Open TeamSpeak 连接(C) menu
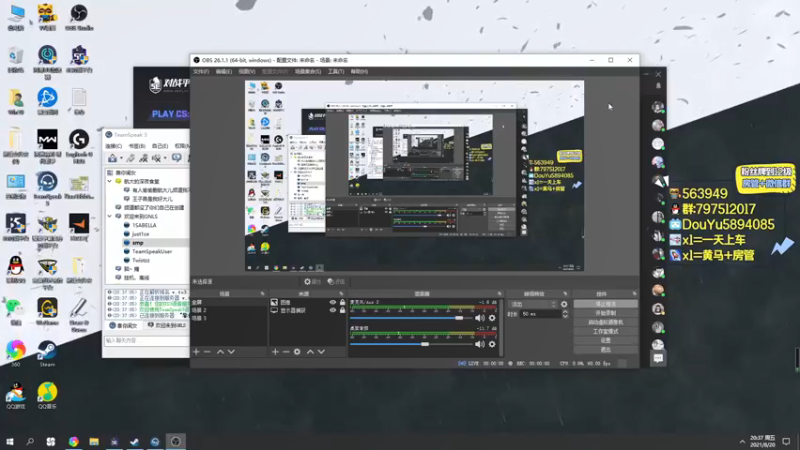The width and height of the screenshot is (800, 450). click(113, 146)
